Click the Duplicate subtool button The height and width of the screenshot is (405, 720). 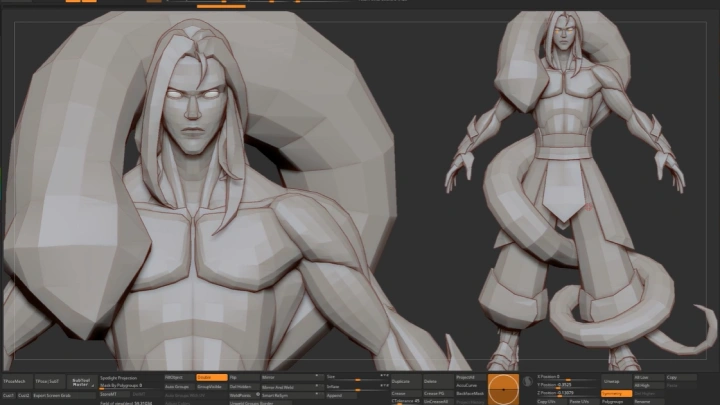[x=406, y=381]
